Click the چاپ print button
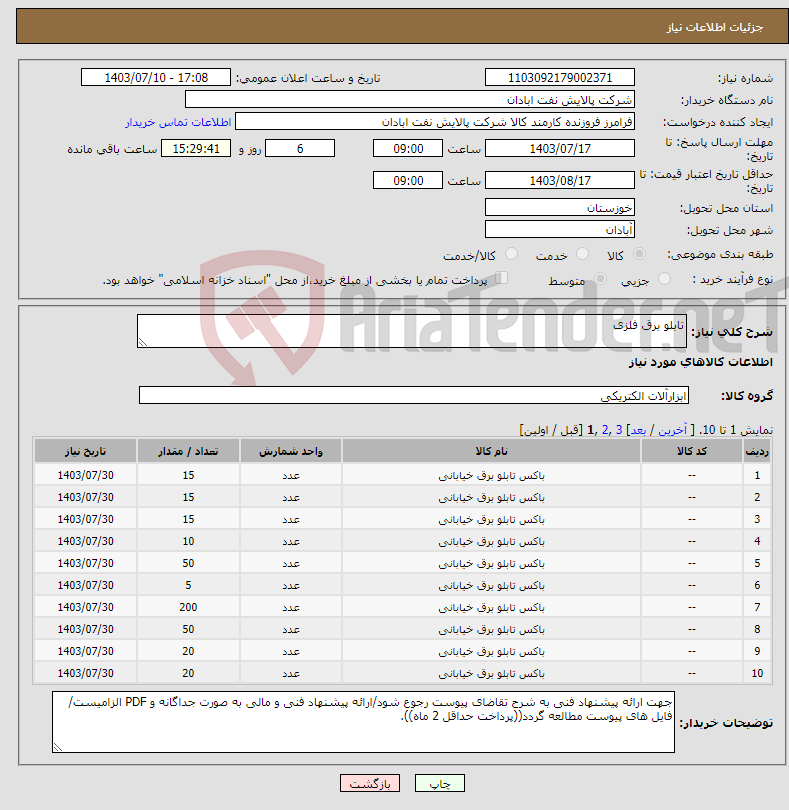Image resolution: width=789 pixels, height=810 pixels. [x=440, y=783]
